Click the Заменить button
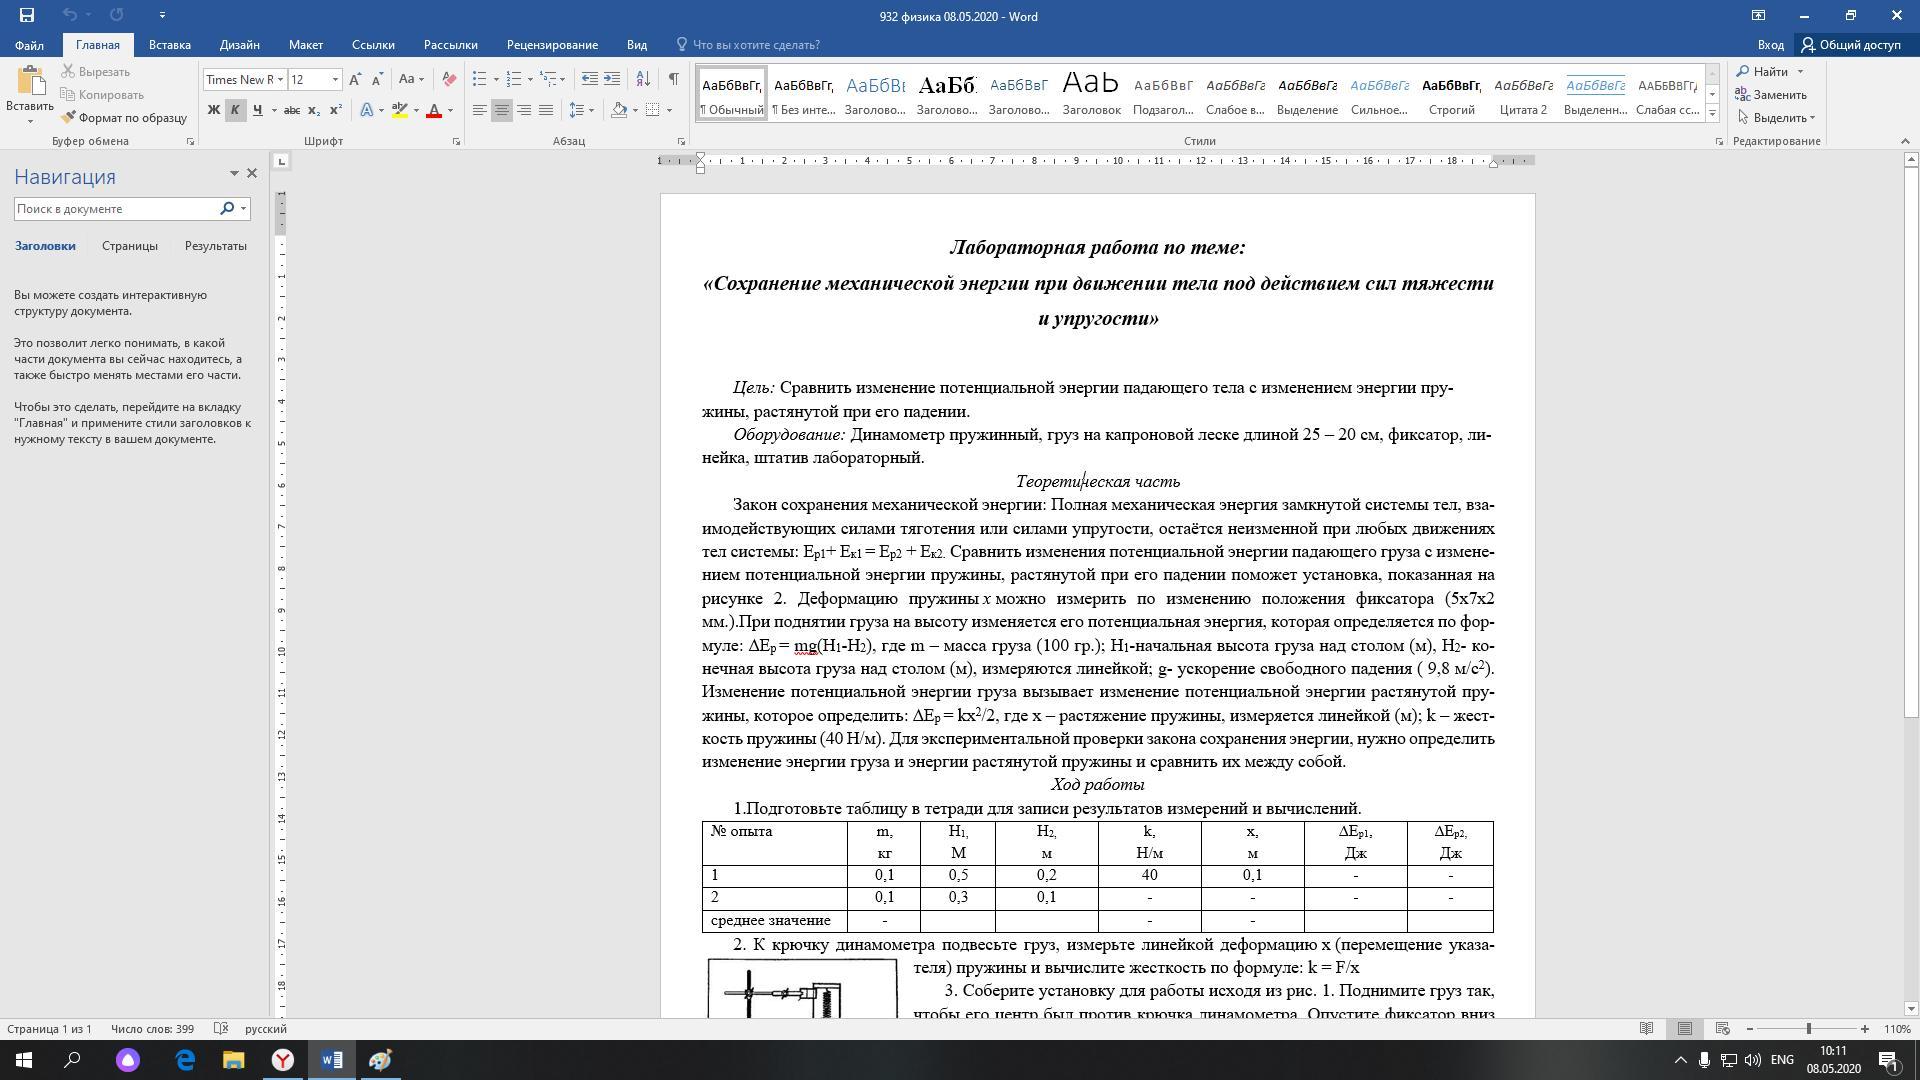 point(1772,95)
